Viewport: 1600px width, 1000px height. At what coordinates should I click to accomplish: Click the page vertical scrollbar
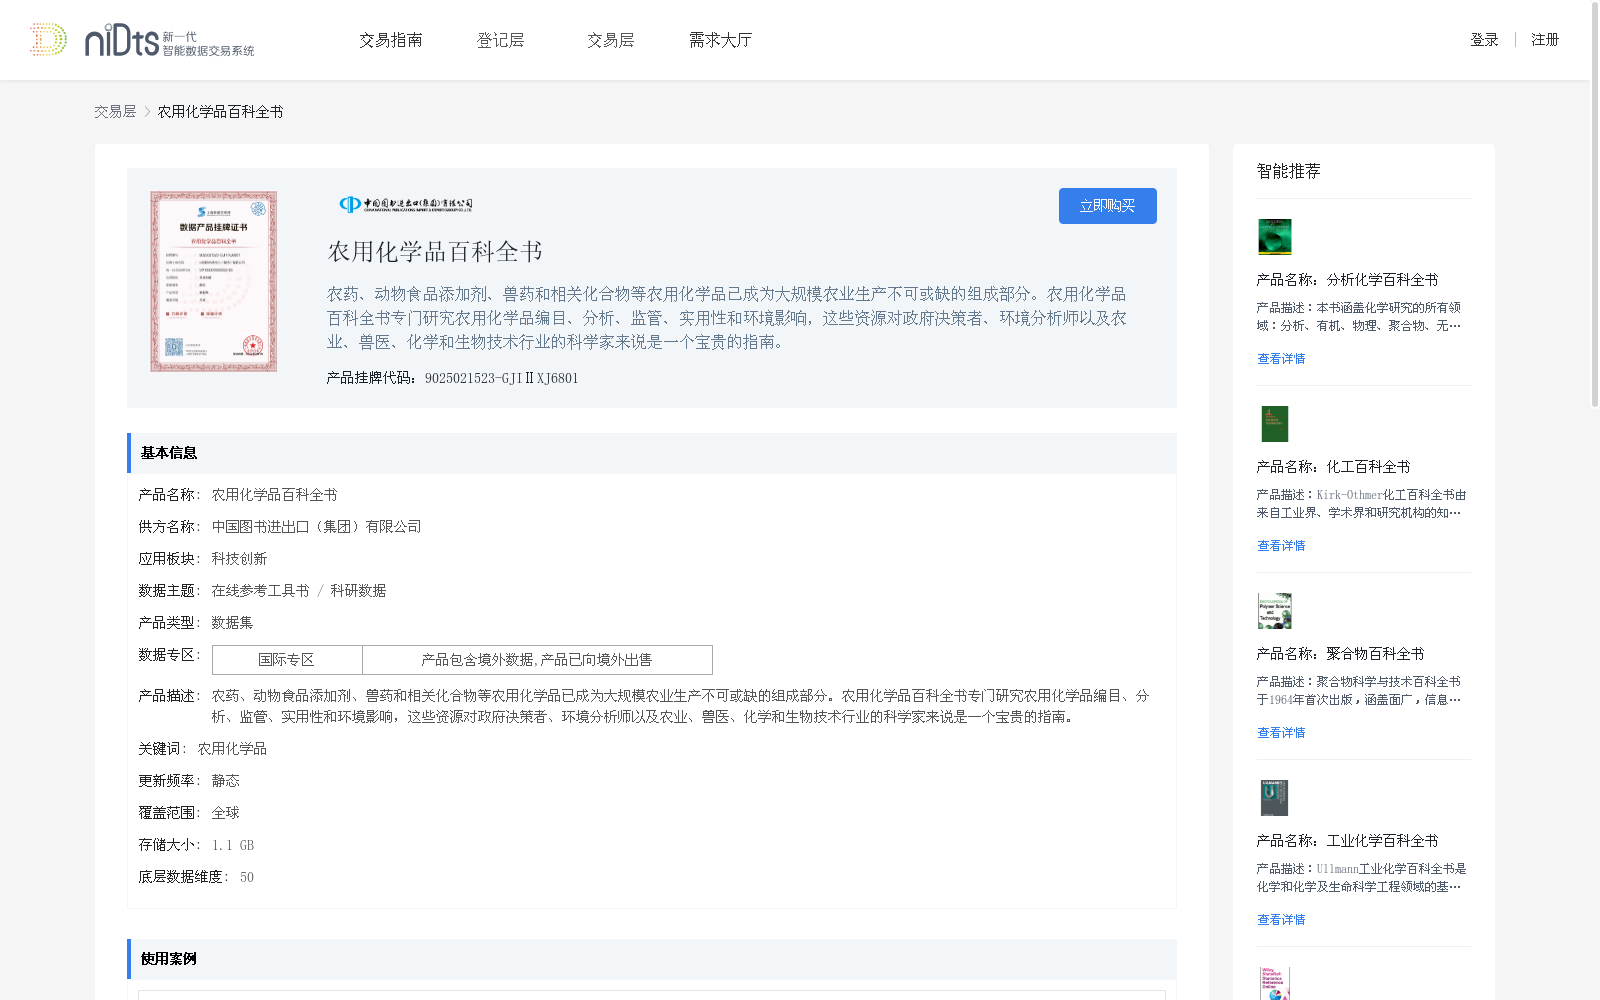(x=1595, y=204)
